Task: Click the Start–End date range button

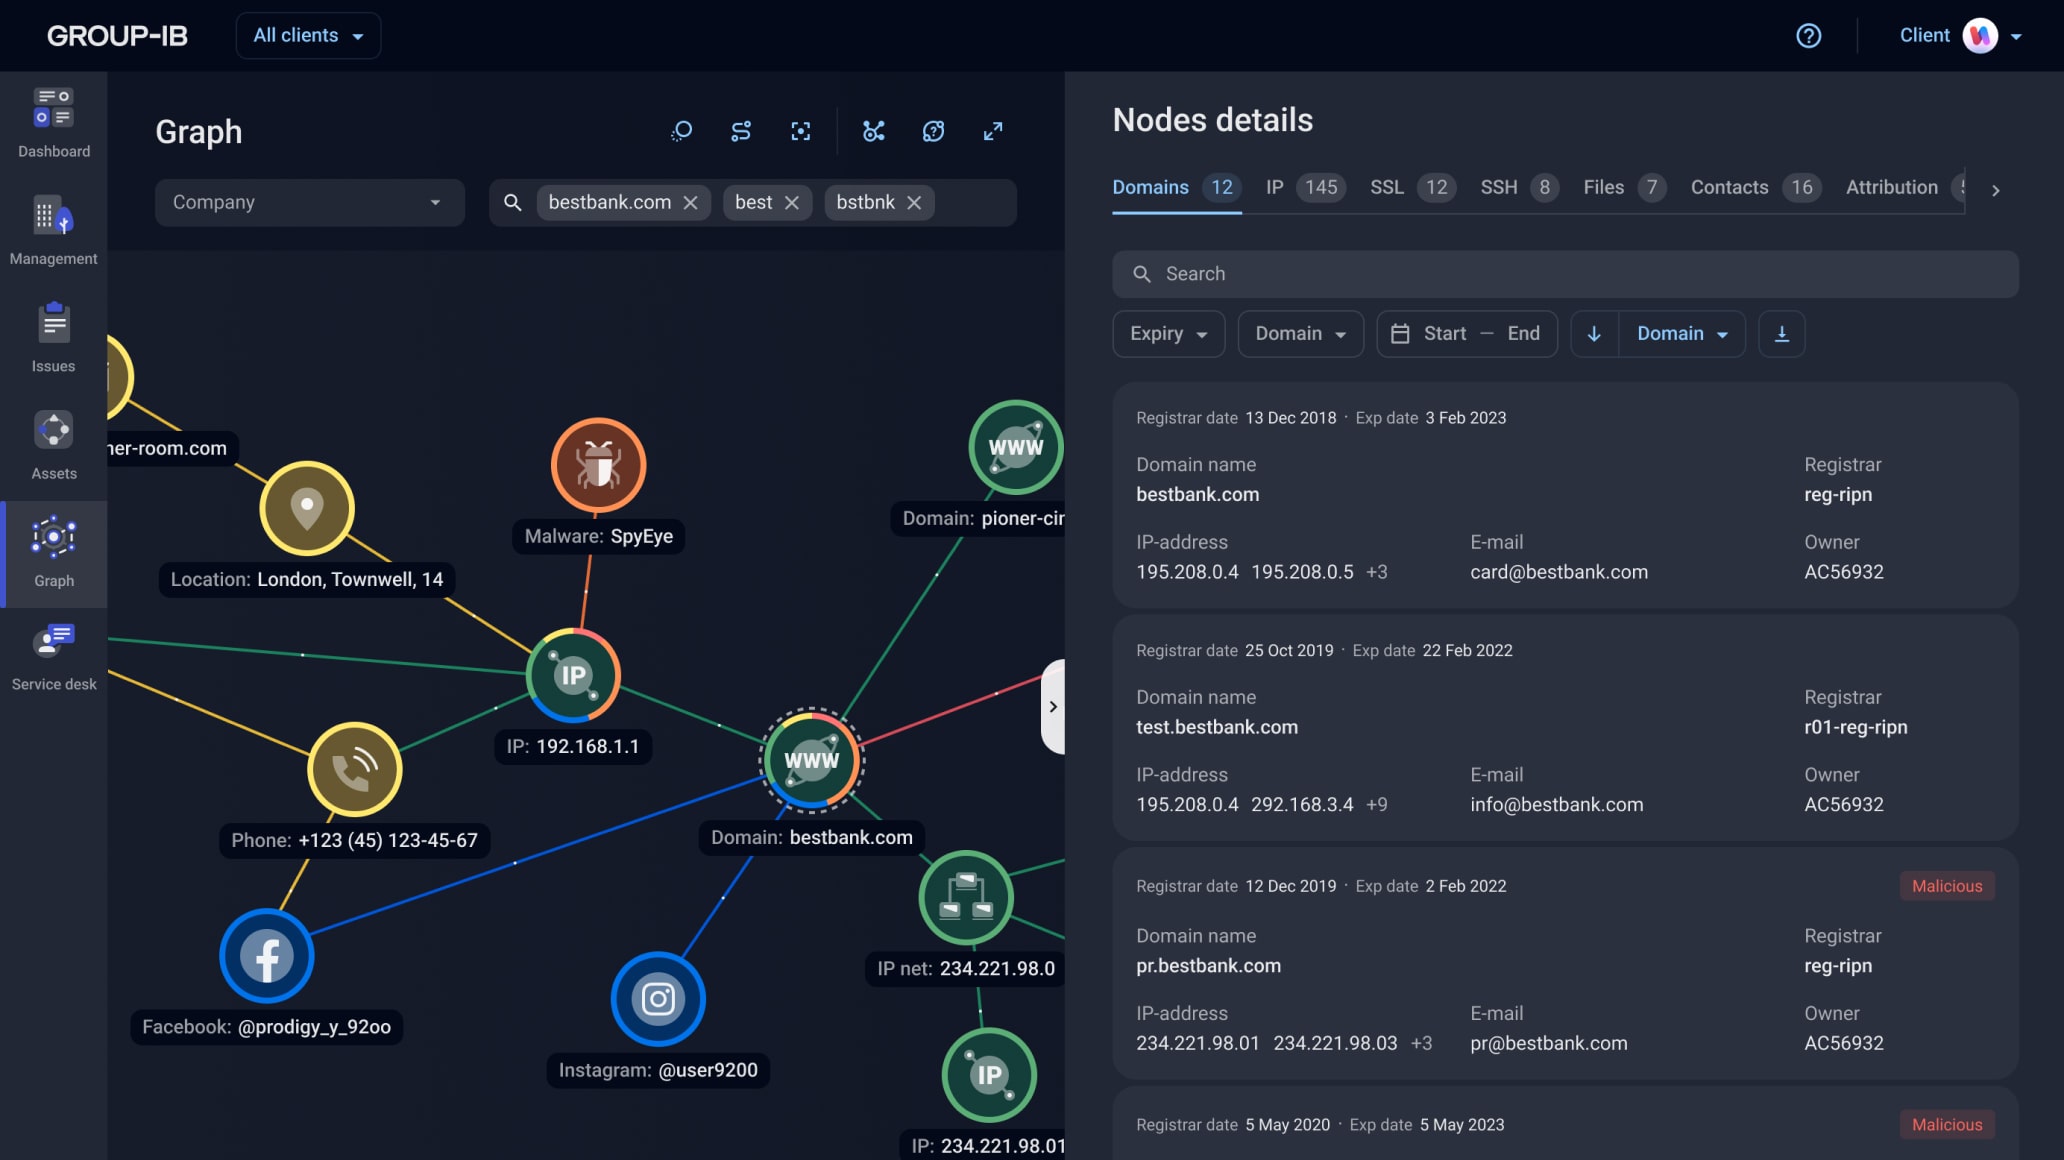Action: (x=1466, y=334)
